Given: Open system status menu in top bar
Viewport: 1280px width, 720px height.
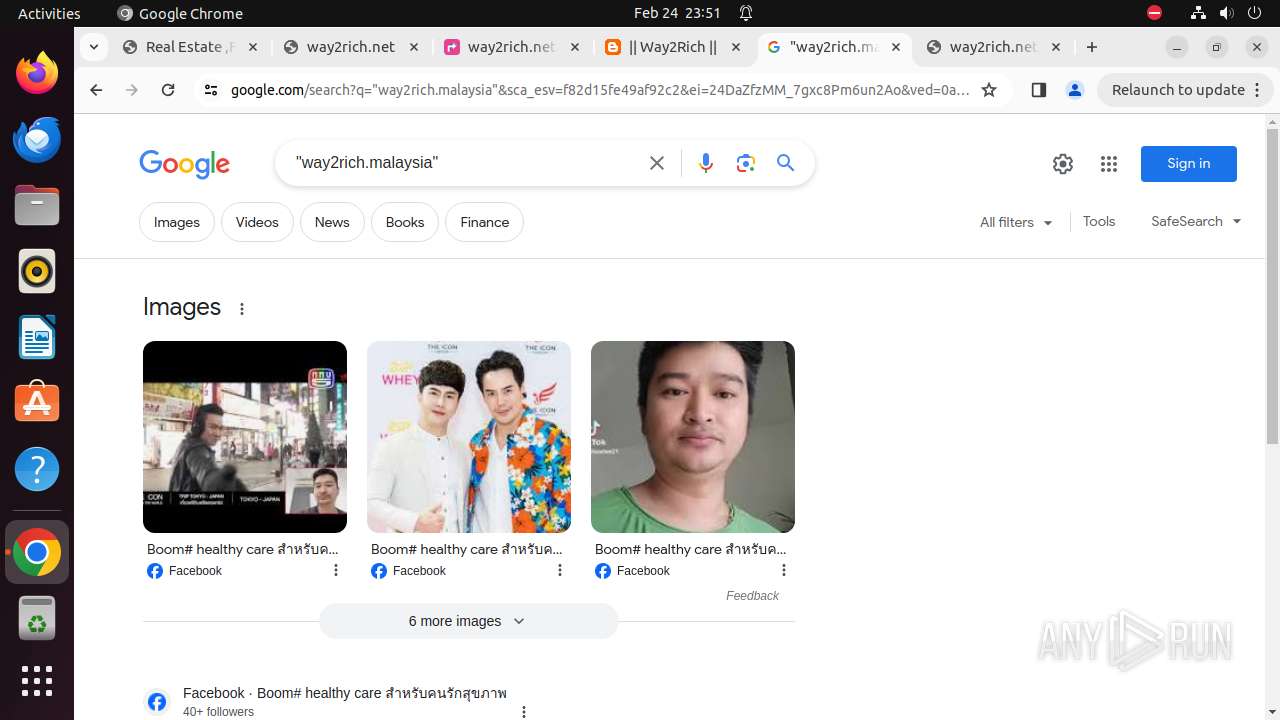Looking at the screenshot, I should point(1225,13).
